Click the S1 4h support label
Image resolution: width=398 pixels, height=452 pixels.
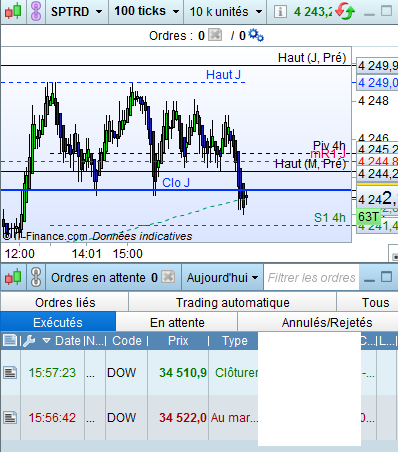pos(330,218)
